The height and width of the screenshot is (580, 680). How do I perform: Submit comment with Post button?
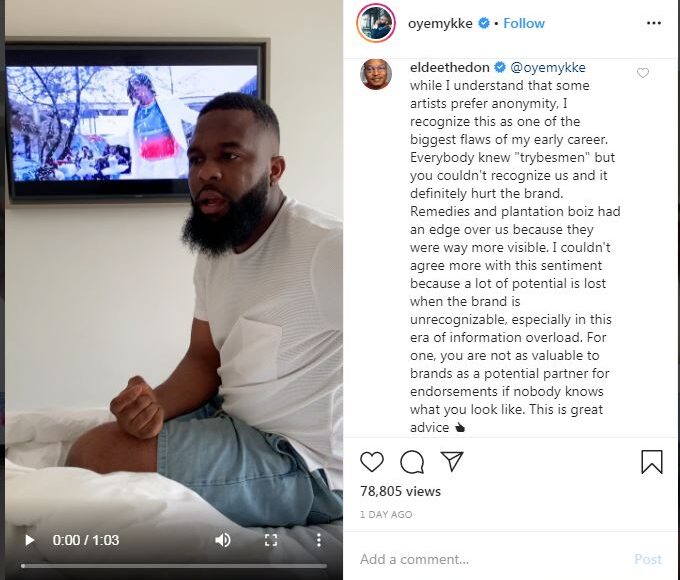pos(648,559)
